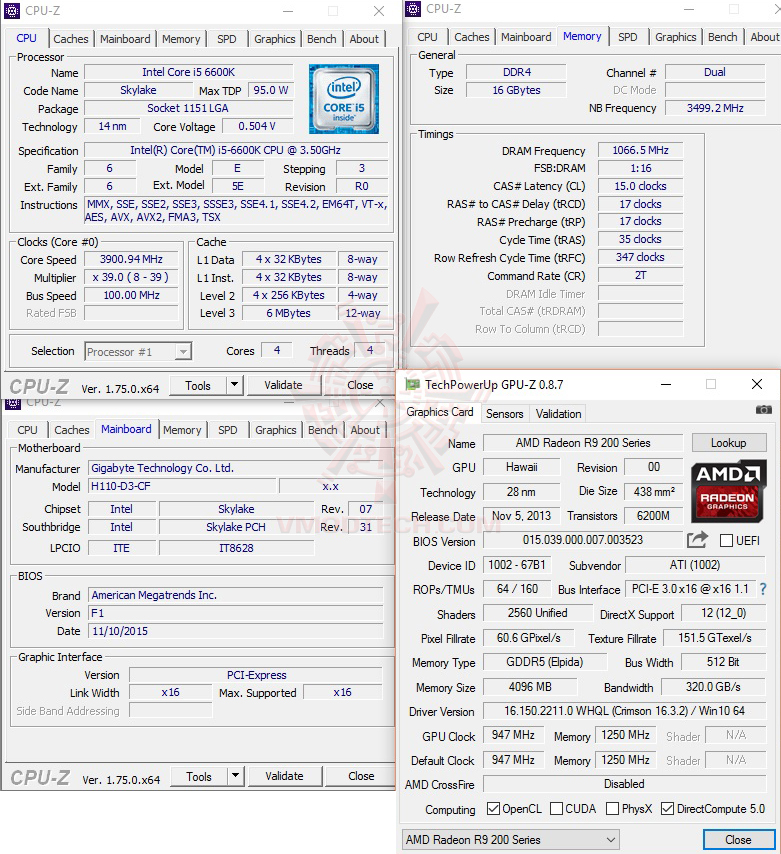
Task: Switch to the Validation tab in GPU-Z
Action: [x=558, y=413]
